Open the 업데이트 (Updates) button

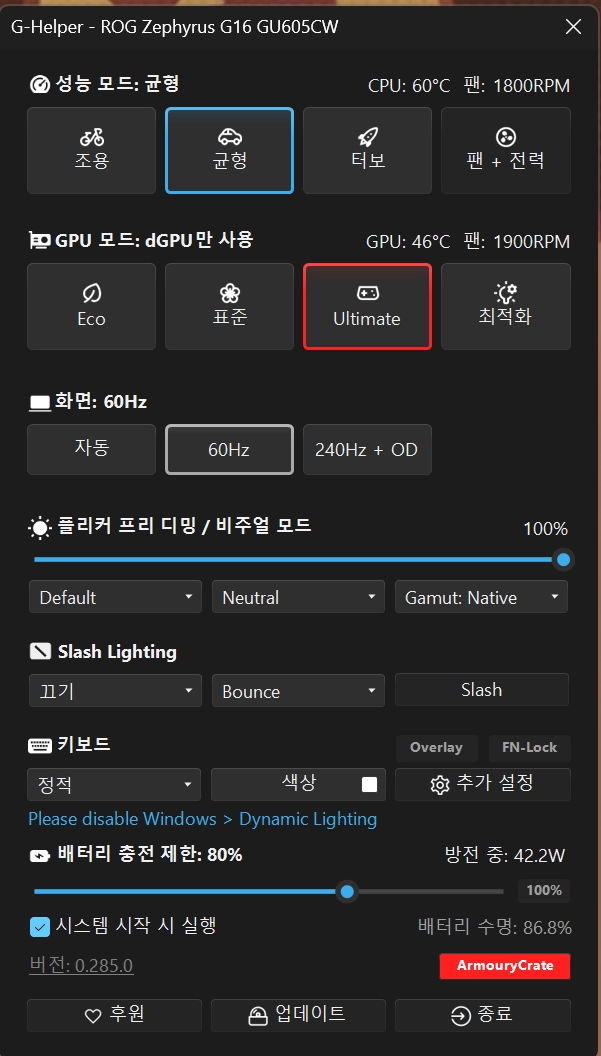(x=298, y=1015)
